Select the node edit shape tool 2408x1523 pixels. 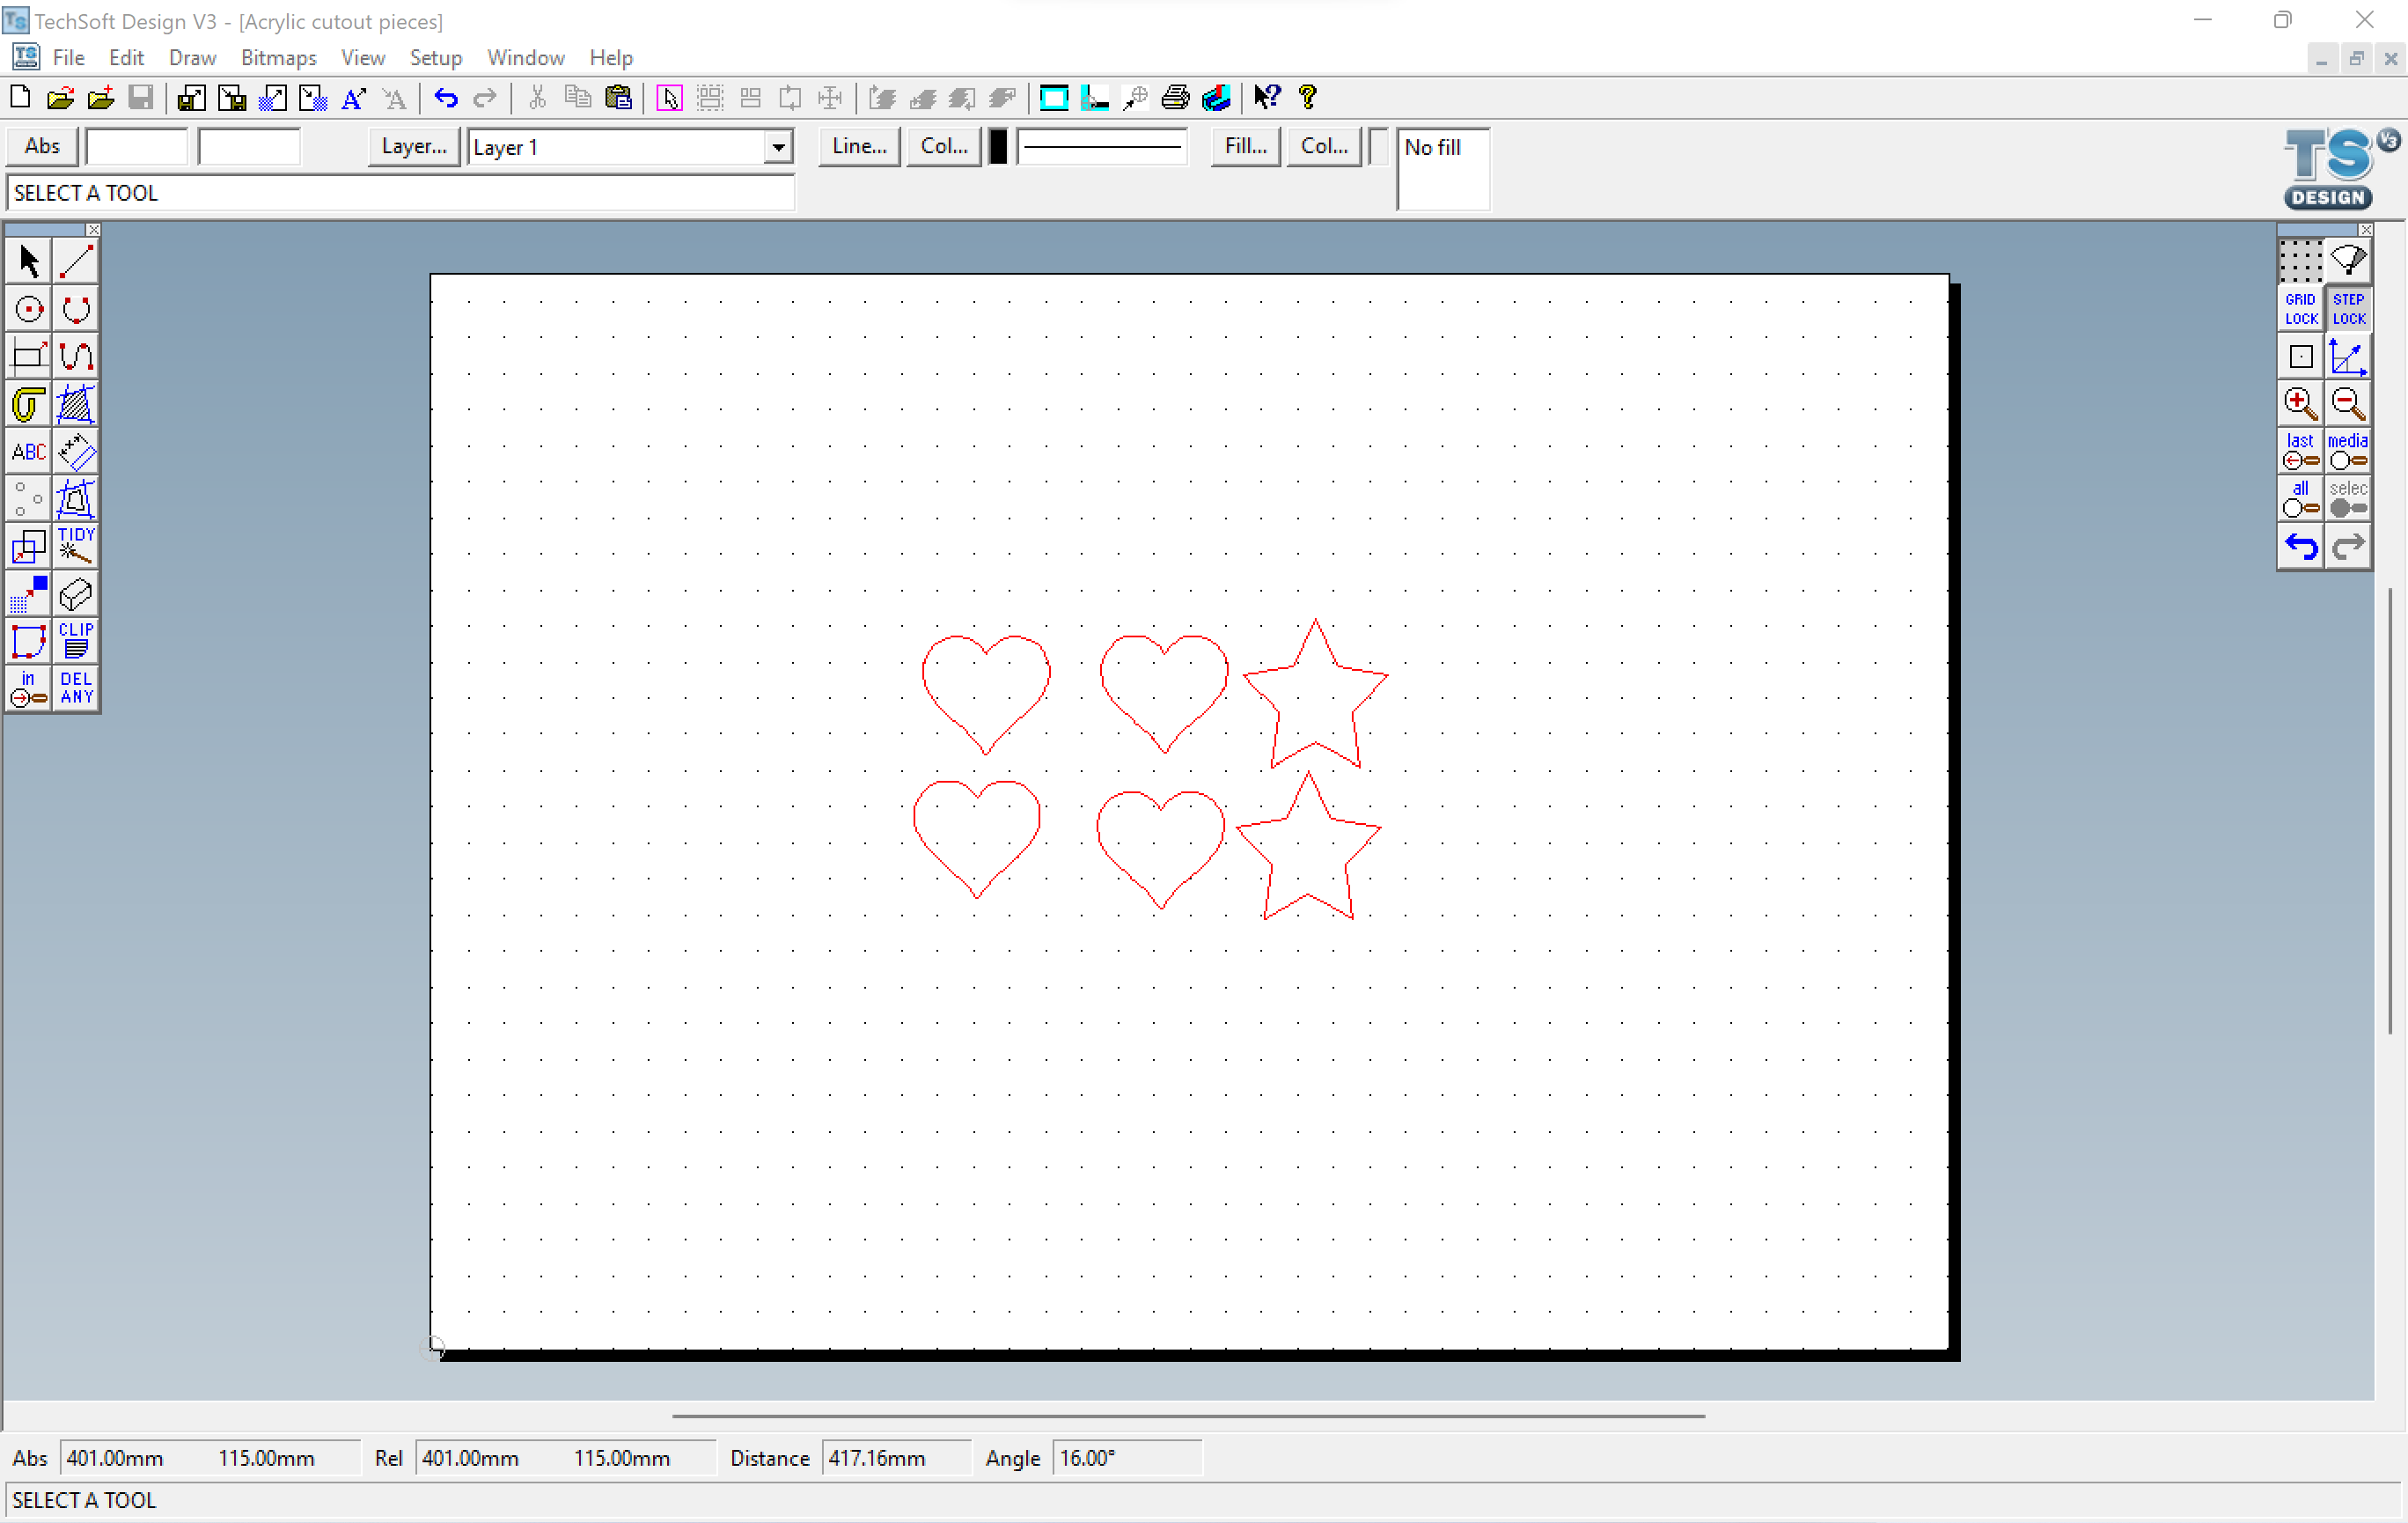pyautogui.click(x=28, y=641)
